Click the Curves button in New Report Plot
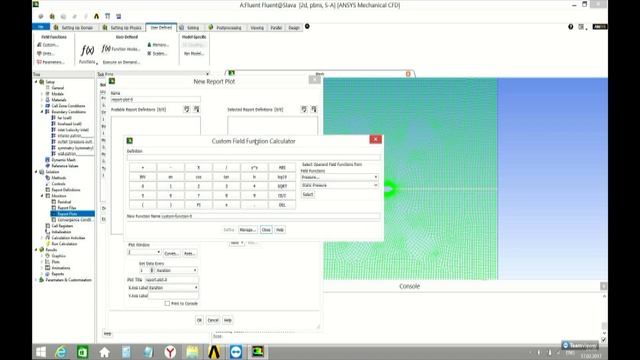640x360 pixels. 171,253
